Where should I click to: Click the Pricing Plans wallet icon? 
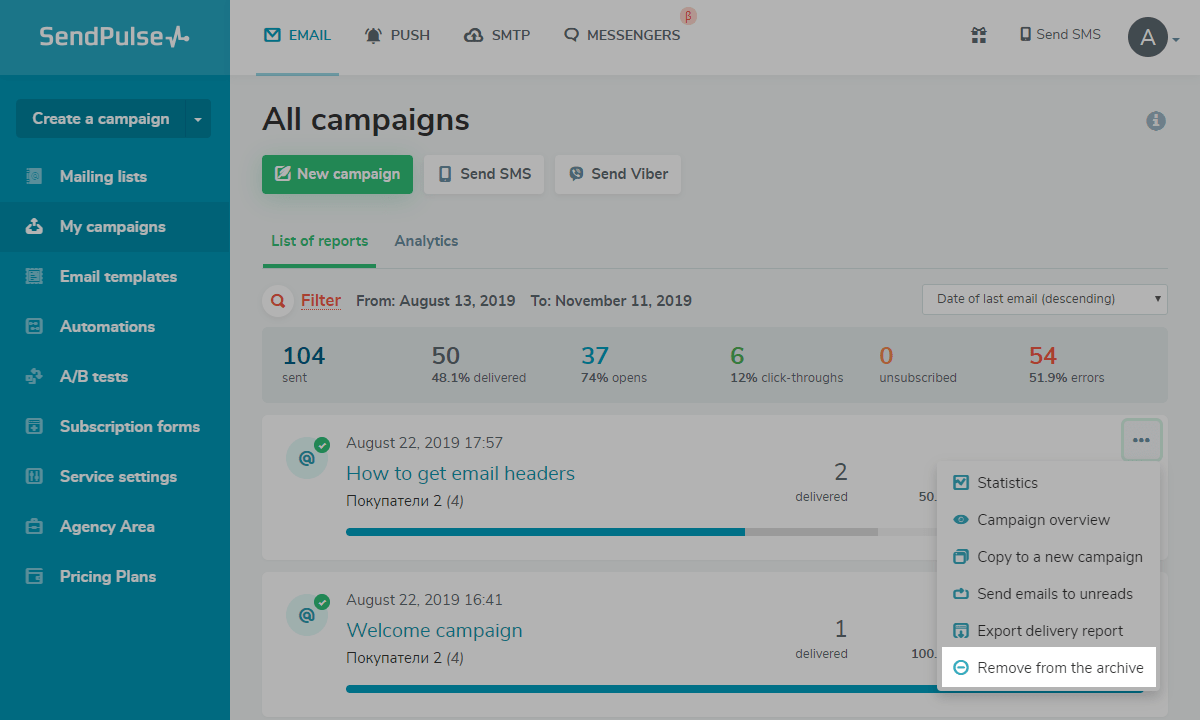[35, 576]
